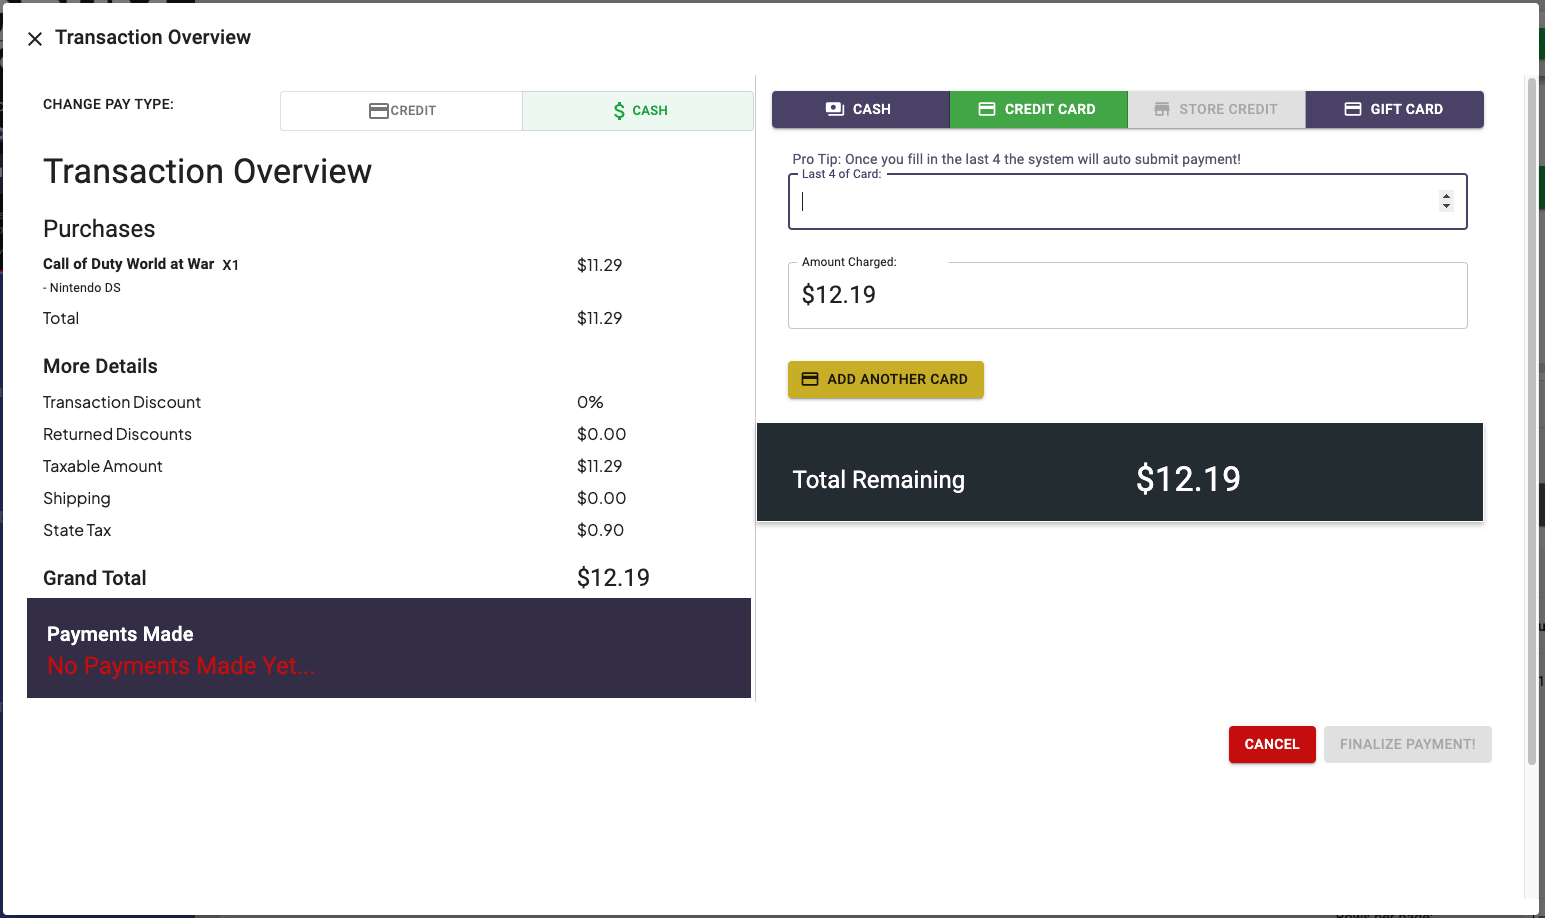Select the CREDIT CARD payment method
This screenshot has width=1545, height=918.
tap(1038, 108)
